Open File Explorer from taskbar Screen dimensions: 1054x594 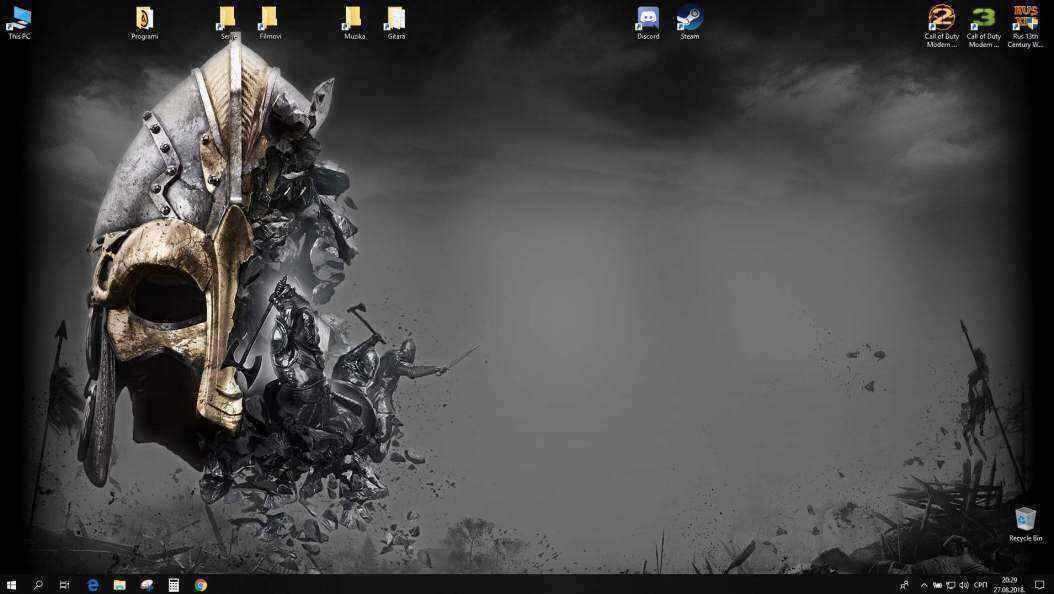tap(120, 585)
